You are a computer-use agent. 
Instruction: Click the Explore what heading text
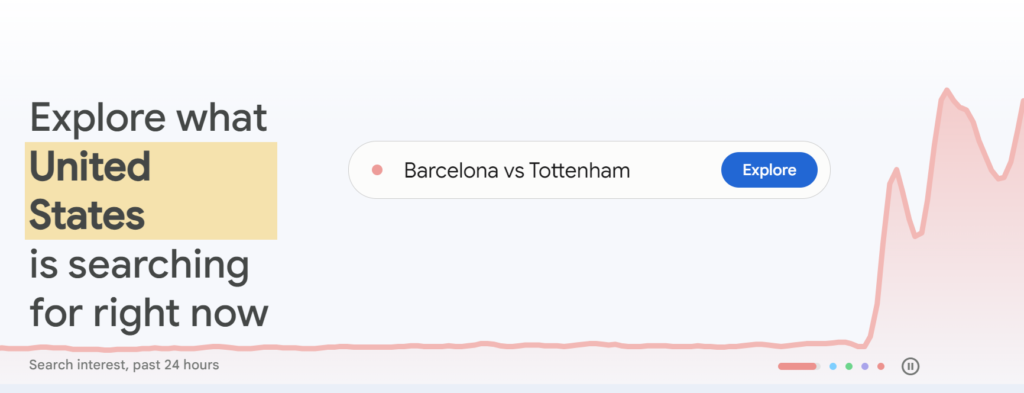click(148, 118)
